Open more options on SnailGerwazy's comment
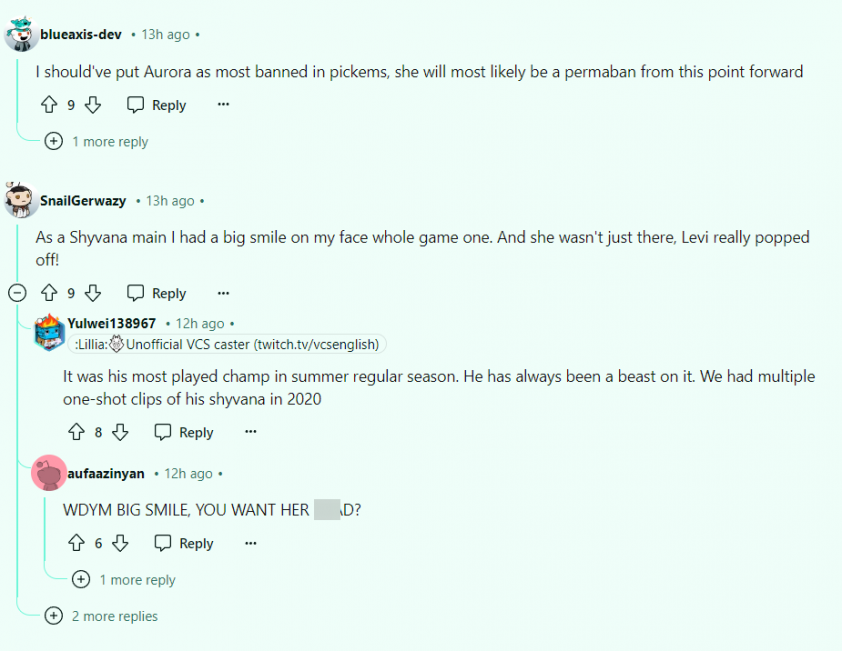Viewport: 842px width, 651px height. click(x=223, y=293)
